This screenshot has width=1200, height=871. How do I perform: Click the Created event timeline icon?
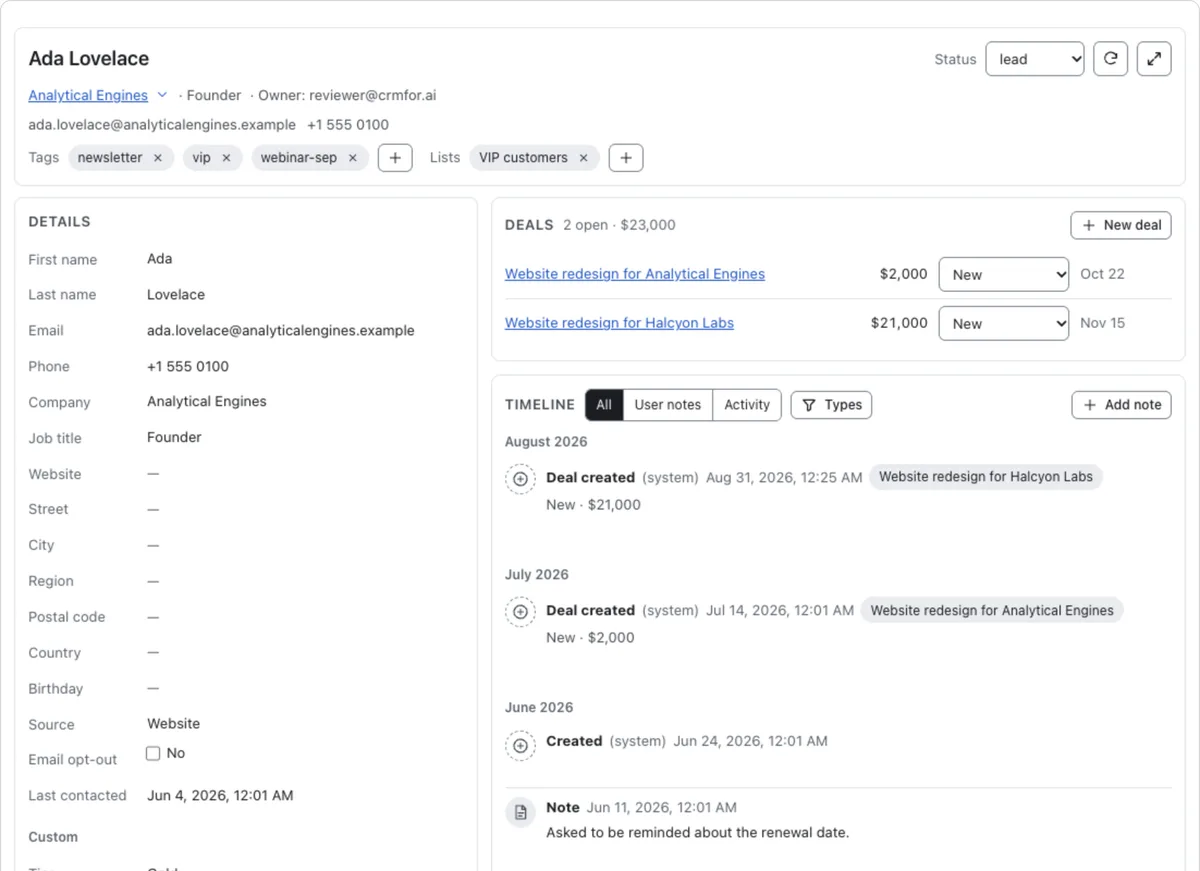(x=520, y=745)
